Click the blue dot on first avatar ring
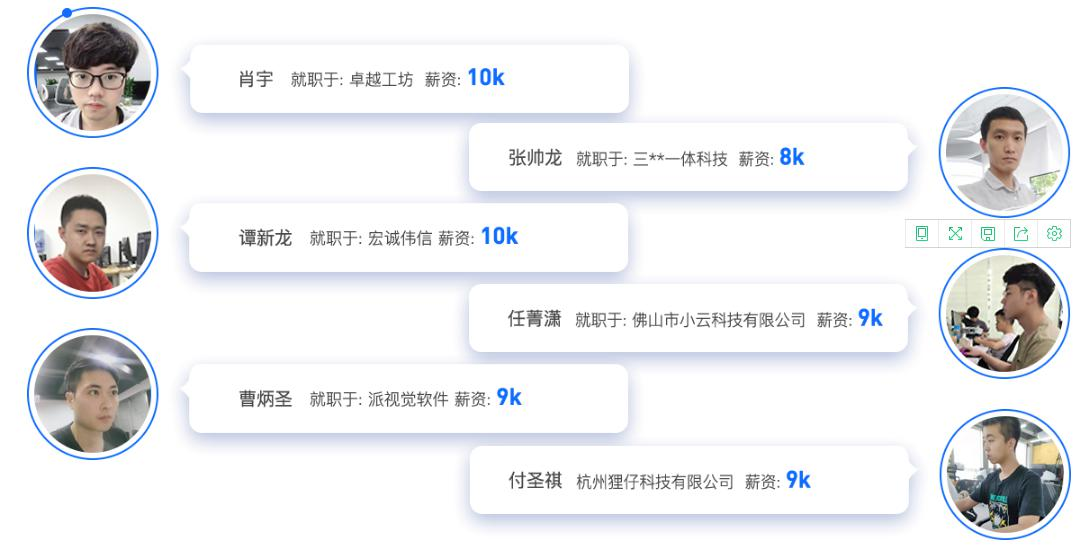 pos(67,12)
